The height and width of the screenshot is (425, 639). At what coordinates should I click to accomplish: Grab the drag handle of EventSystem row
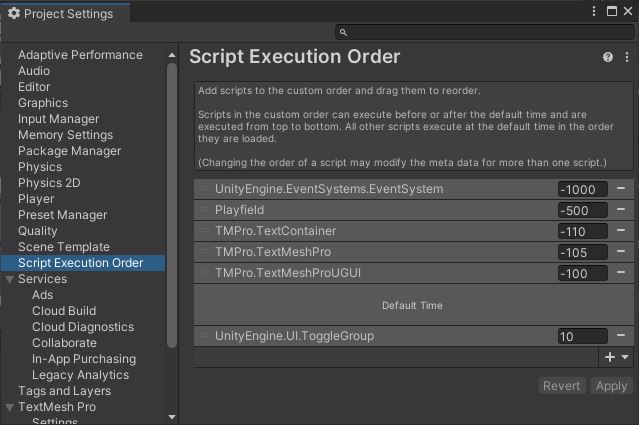[x=203, y=188]
